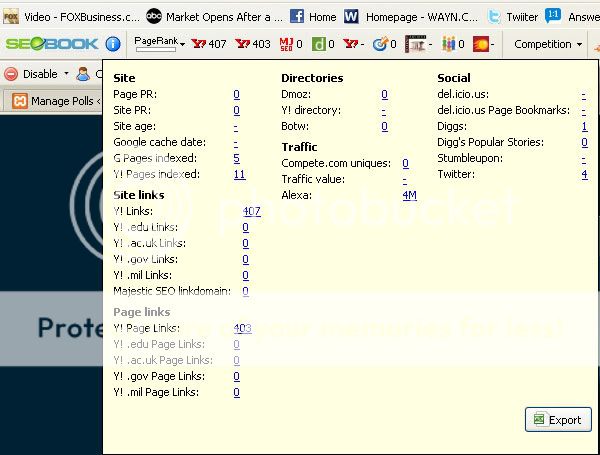Image resolution: width=600 pixels, height=455 pixels.
Task: Click the Archive.org site age icon
Action: click(x=415, y=44)
